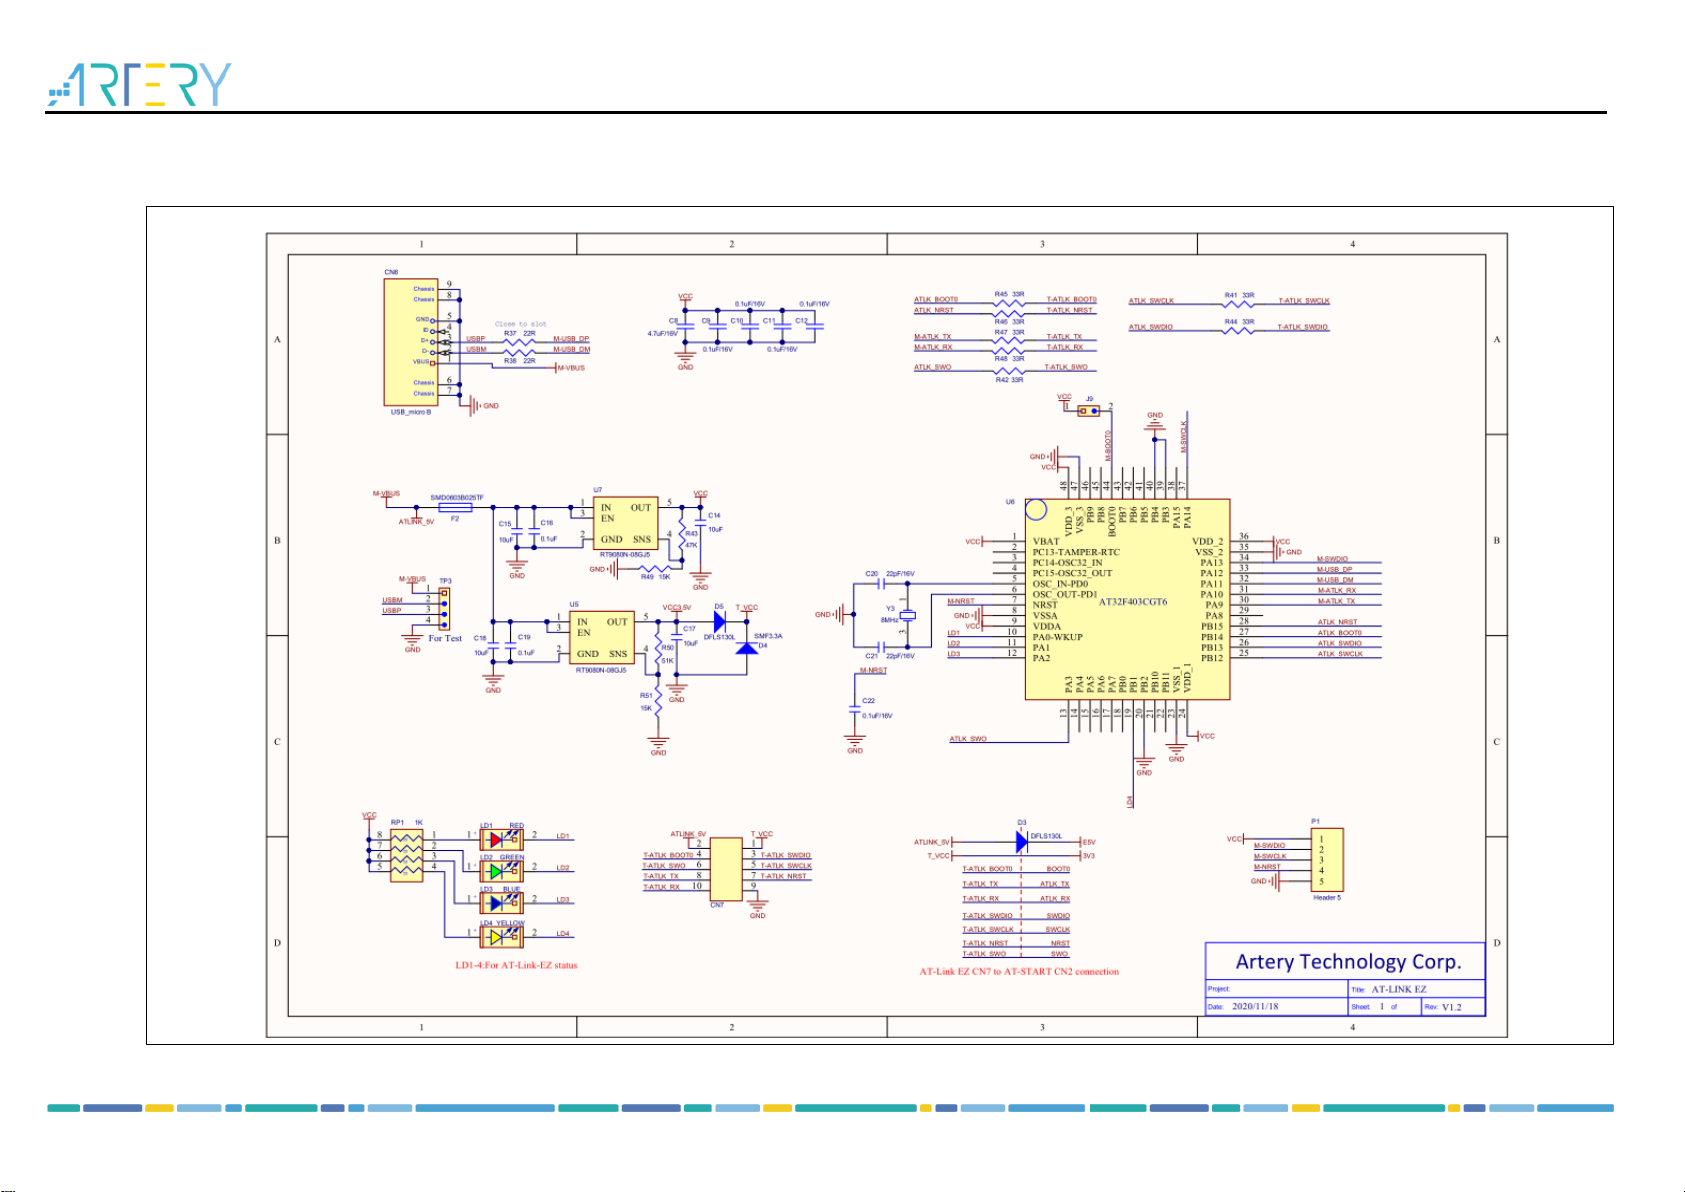Image resolution: width=1685 pixels, height=1192 pixels.
Task: Click the revision 'V1.2' field
Action: point(1451,1007)
